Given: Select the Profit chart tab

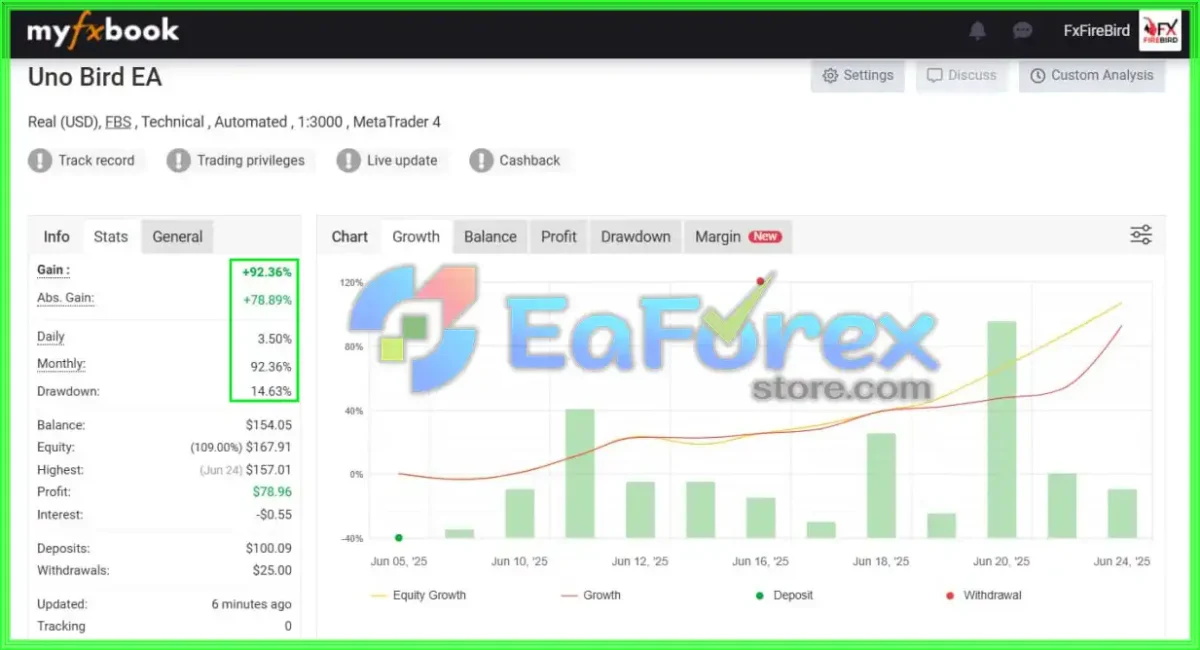Looking at the screenshot, I should click(x=559, y=237).
